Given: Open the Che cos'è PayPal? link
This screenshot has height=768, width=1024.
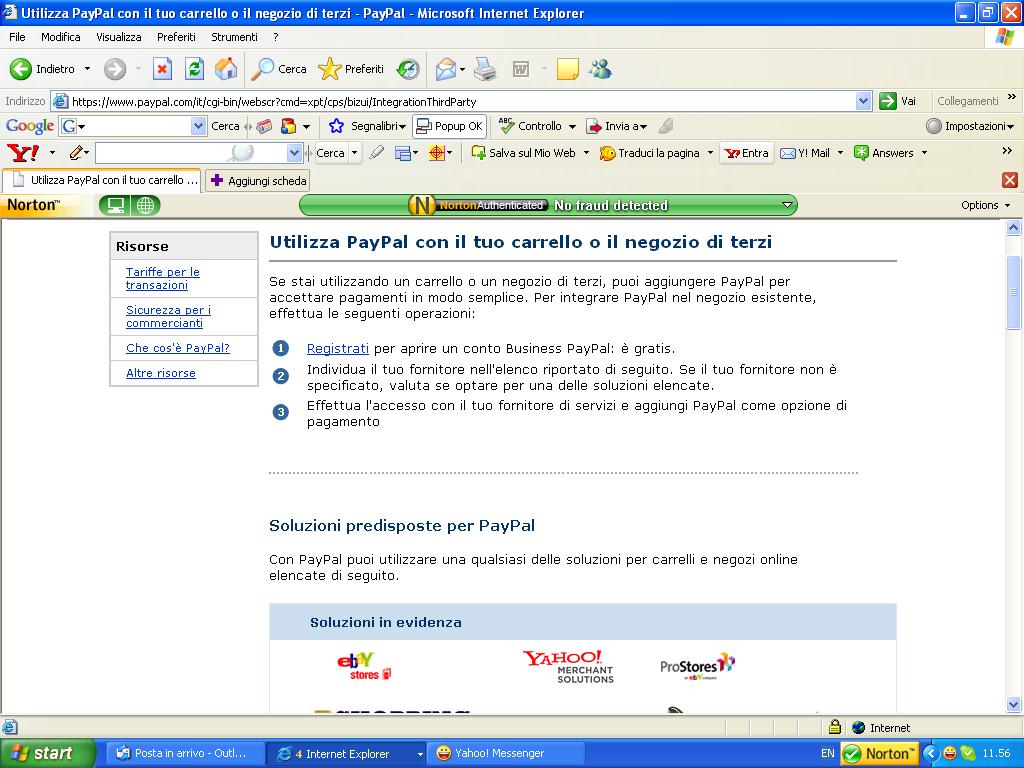Looking at the screenshot, I should [178, 348].
